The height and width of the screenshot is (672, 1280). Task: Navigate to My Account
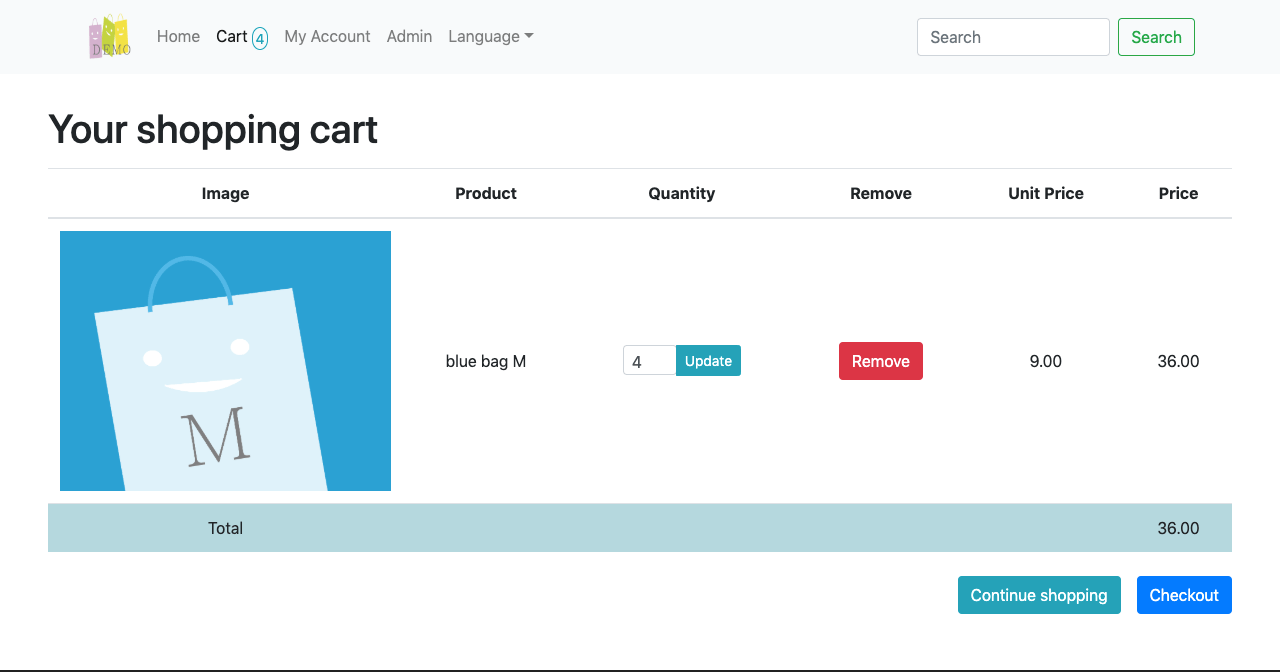(x=327, y=36)
